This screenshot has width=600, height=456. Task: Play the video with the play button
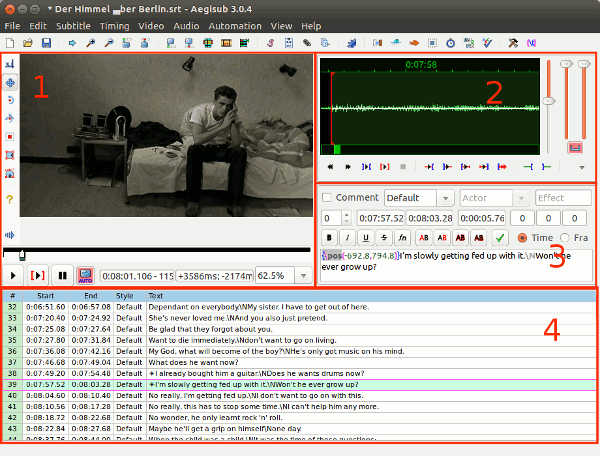click(14, 275)
